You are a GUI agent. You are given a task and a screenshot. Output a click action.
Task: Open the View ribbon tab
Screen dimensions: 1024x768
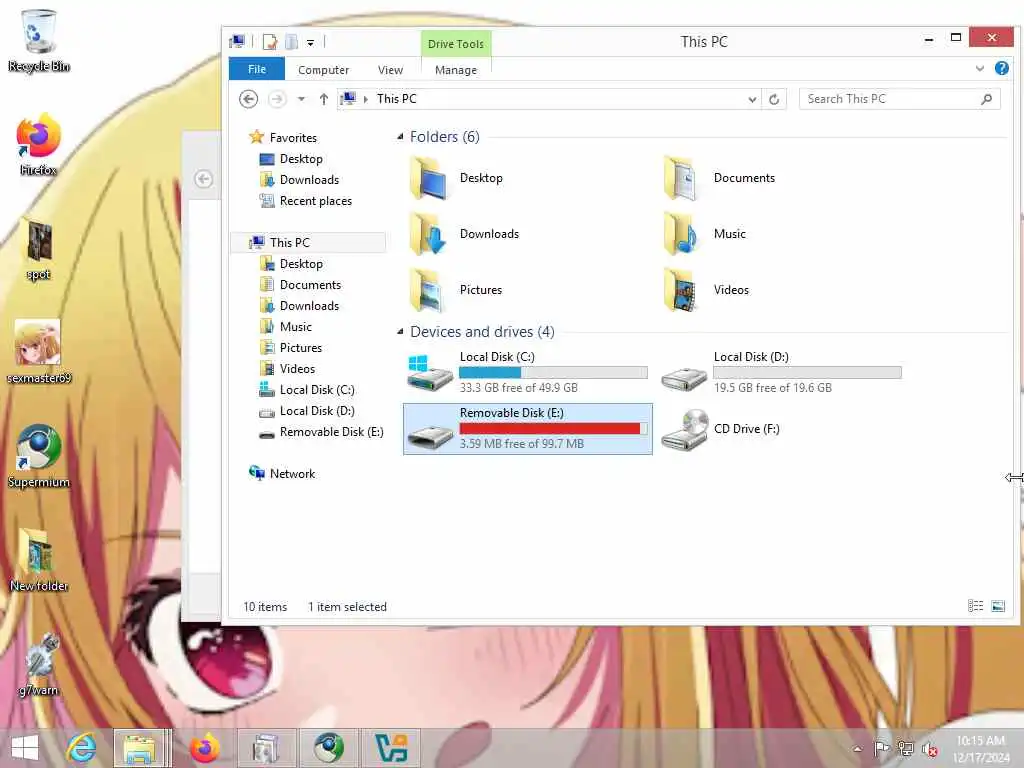point(390,70)
